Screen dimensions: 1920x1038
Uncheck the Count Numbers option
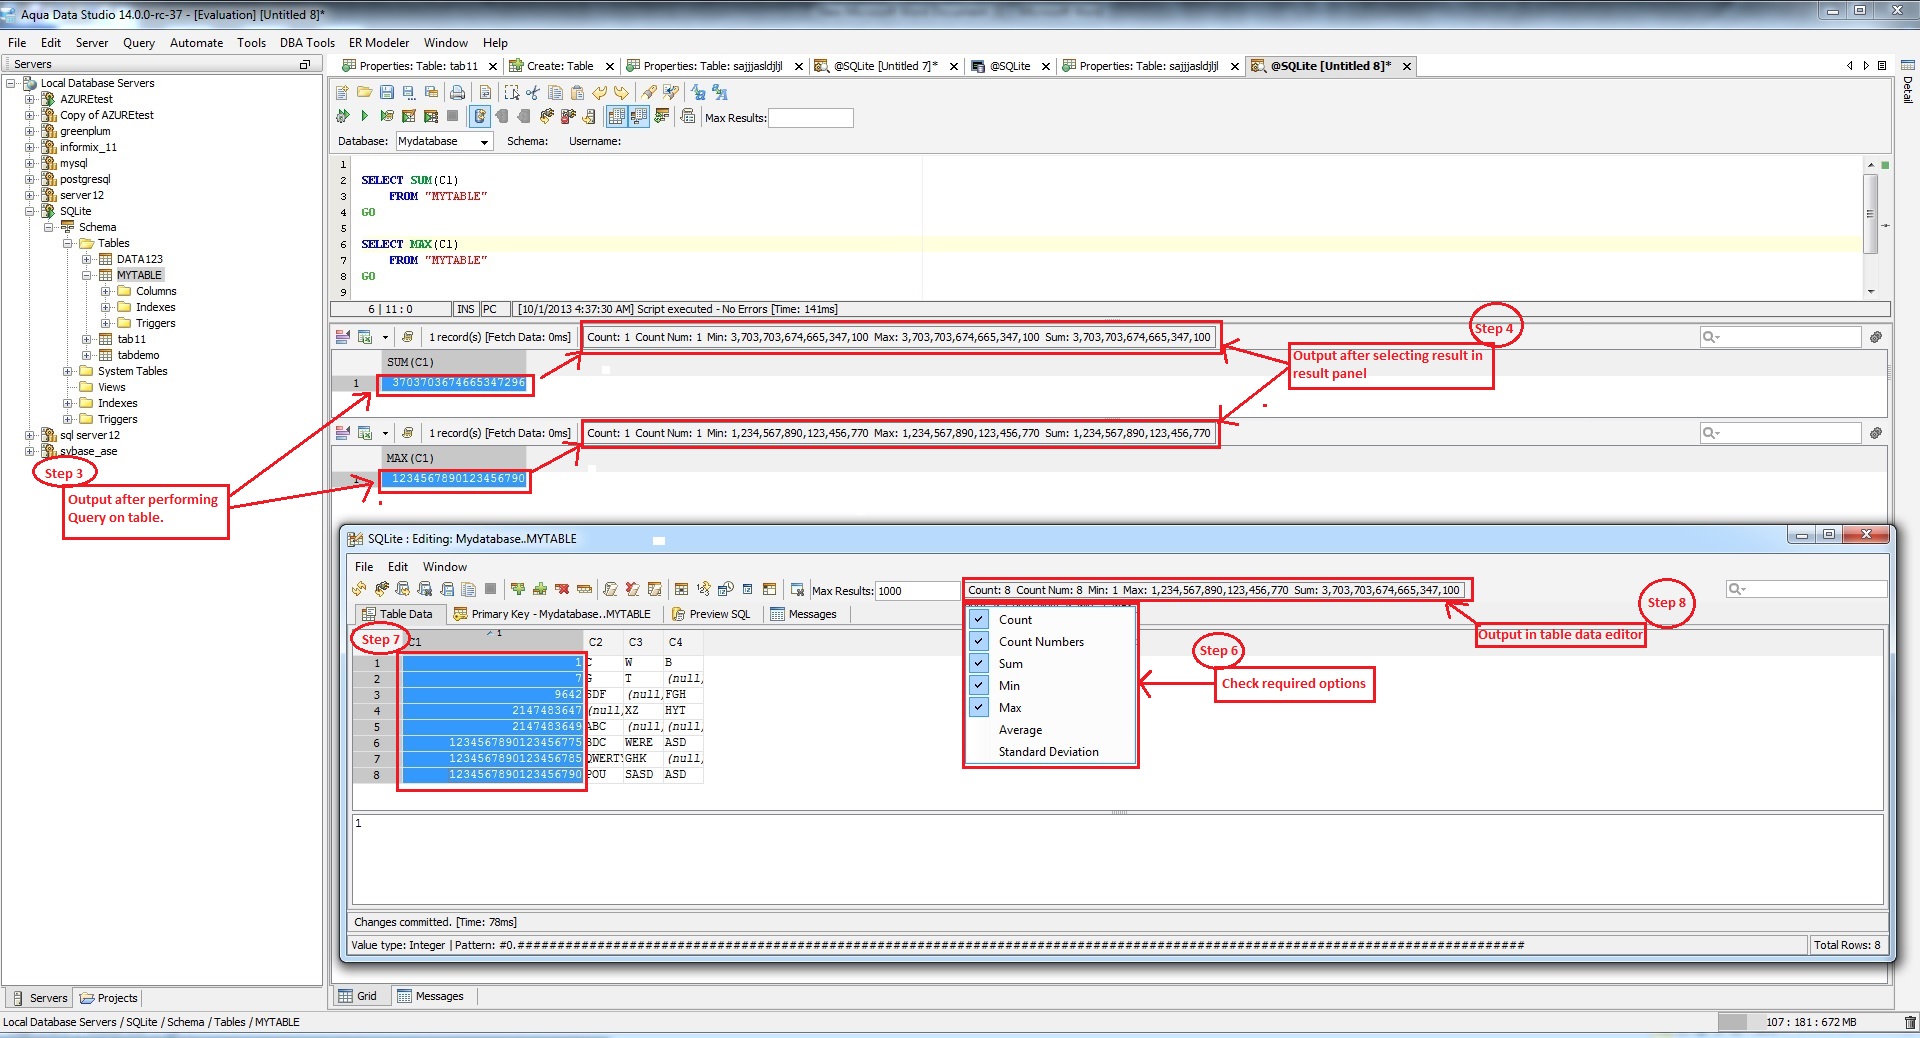pos(979,641)
